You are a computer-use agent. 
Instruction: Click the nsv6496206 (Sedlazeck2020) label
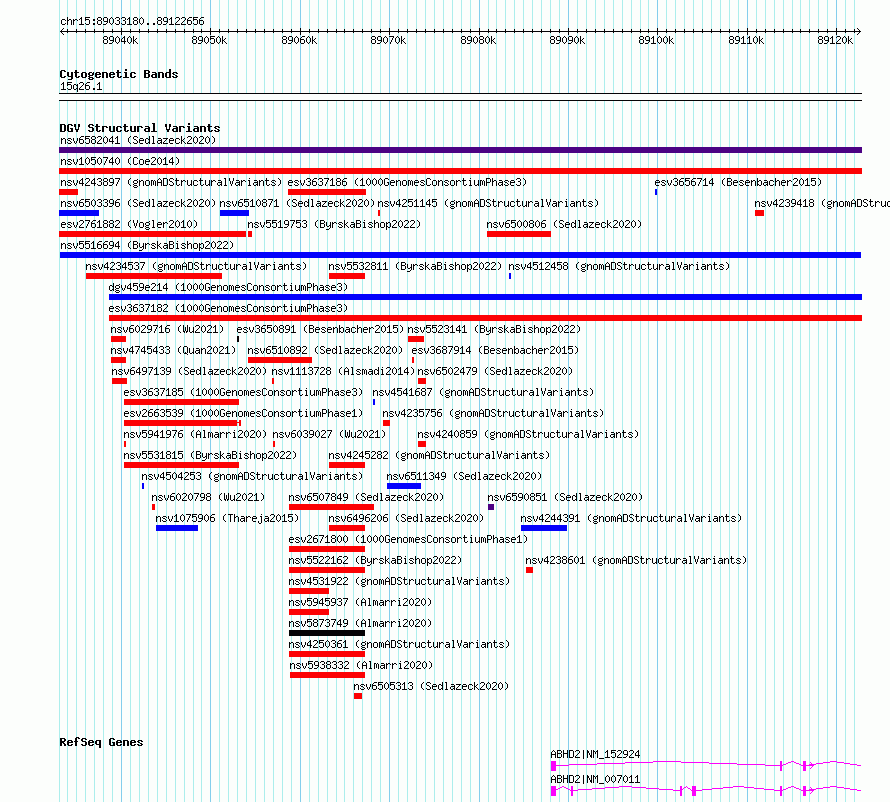[406, 518]
